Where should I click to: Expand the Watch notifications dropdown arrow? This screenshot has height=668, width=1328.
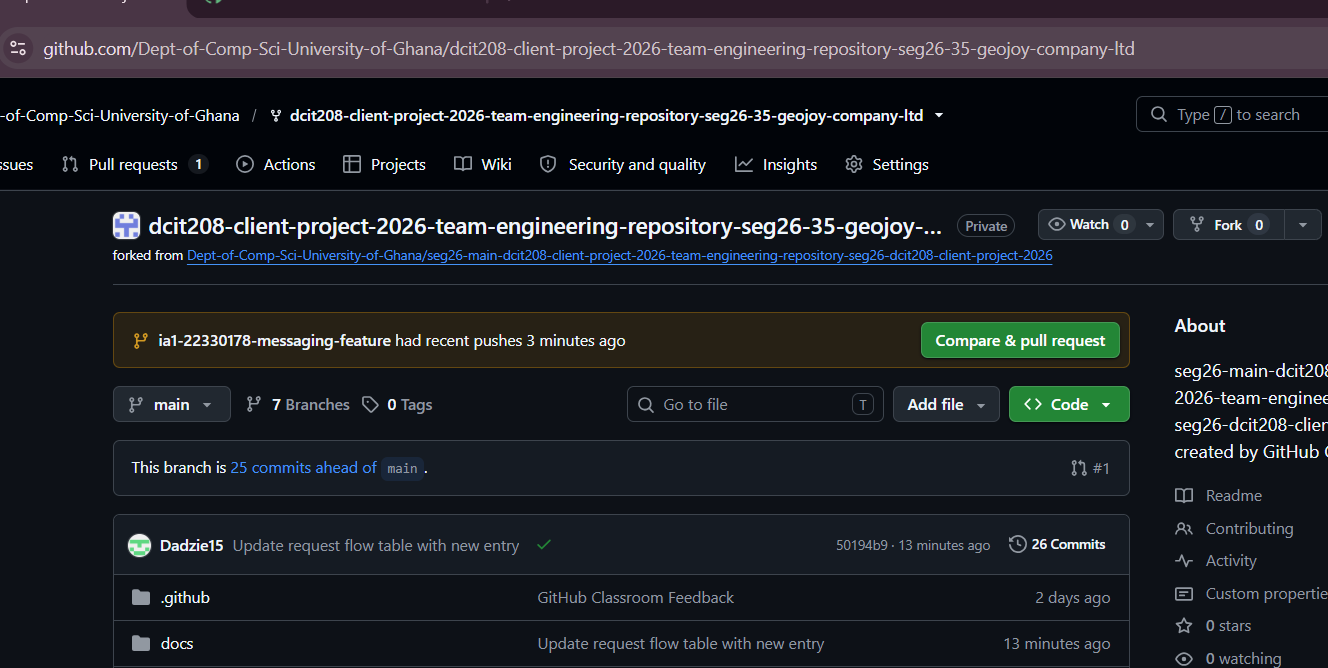pos(1150,225)
